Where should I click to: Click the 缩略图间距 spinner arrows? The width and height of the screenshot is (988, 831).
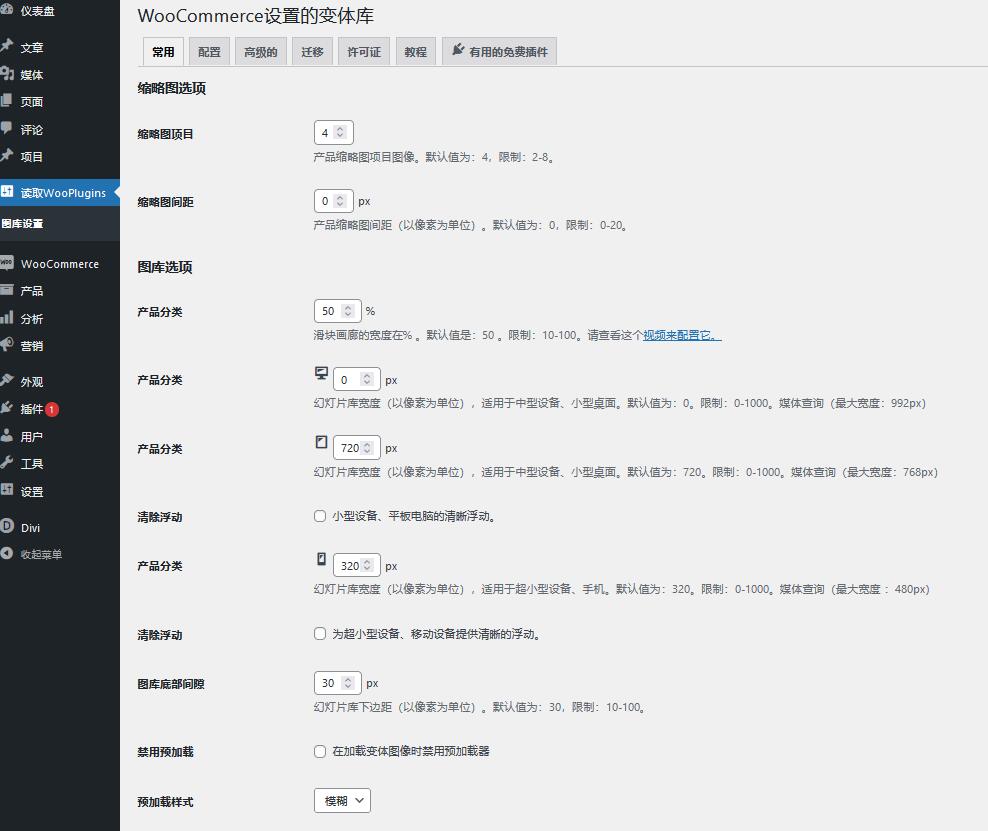click(340, 201)
